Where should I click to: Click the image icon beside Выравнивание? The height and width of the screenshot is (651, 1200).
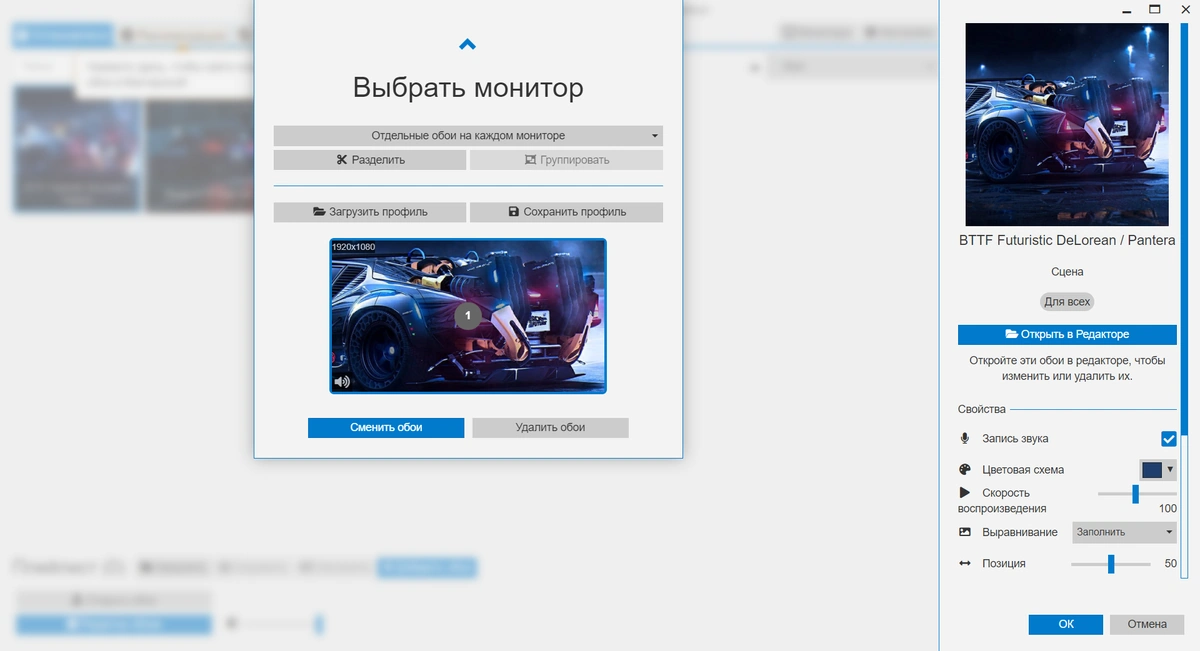point(965,532)
